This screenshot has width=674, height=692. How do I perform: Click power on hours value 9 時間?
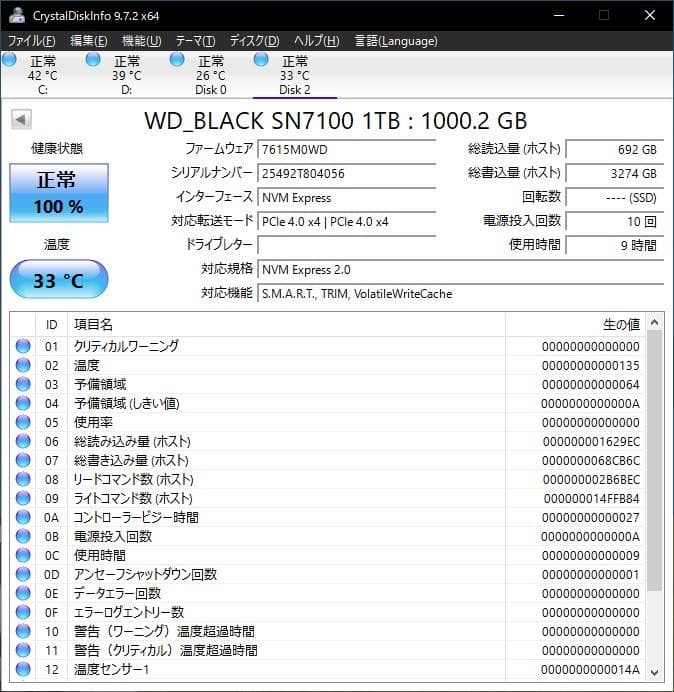(614, 245)
